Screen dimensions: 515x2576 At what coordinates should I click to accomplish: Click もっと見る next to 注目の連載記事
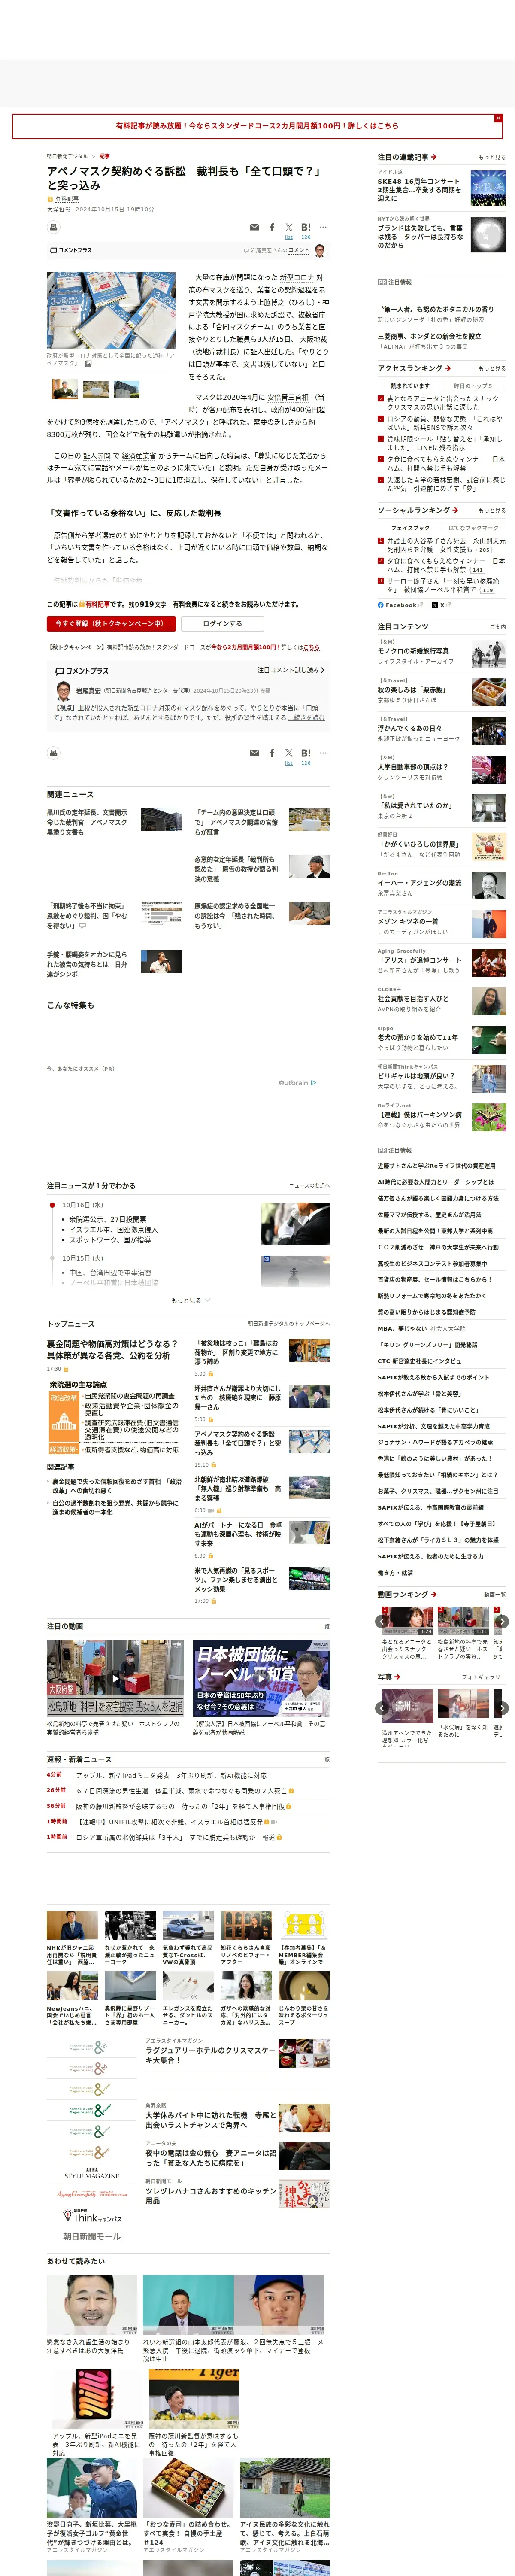pos(492,157)
